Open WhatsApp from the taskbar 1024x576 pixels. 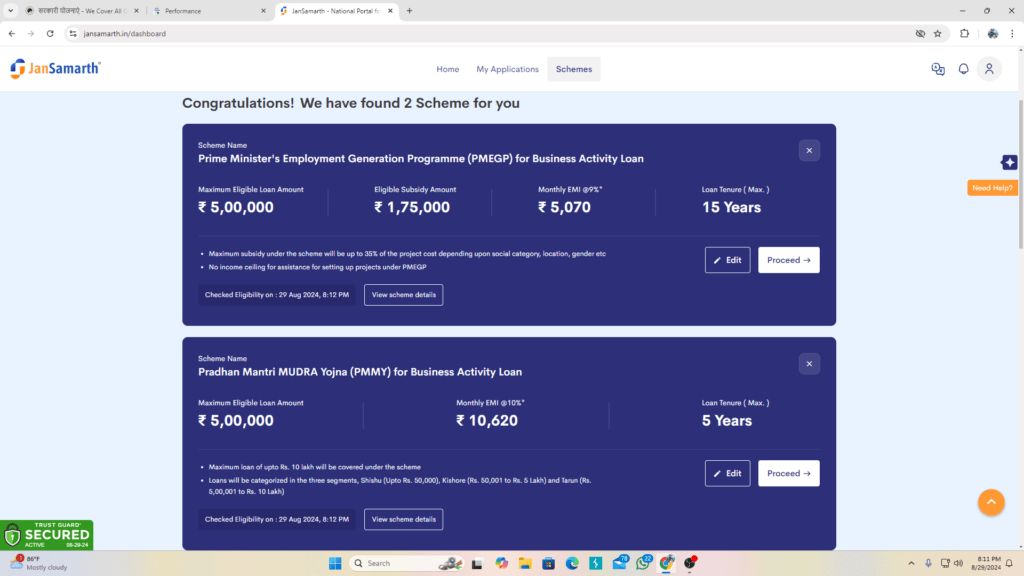644,563
